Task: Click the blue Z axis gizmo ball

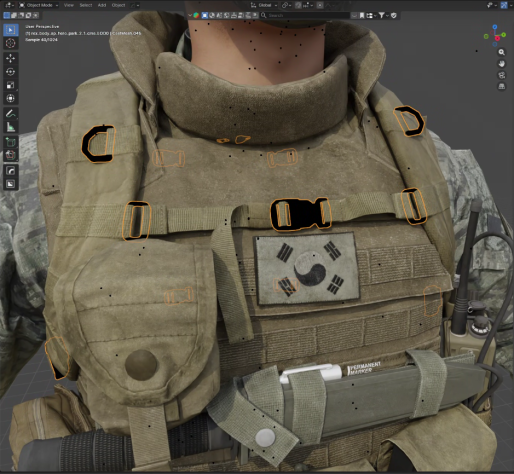Action: click(x=495, y=27)
